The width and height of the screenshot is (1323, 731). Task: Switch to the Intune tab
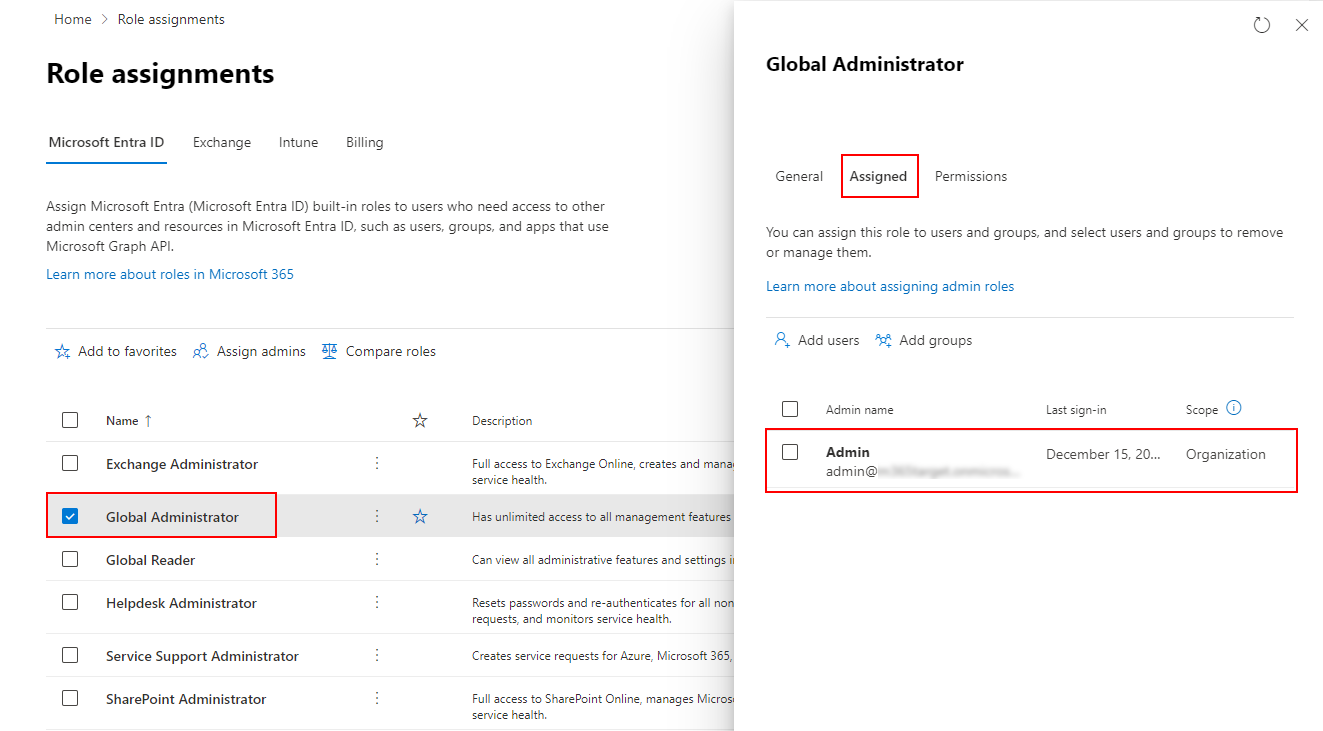(298, 142)
